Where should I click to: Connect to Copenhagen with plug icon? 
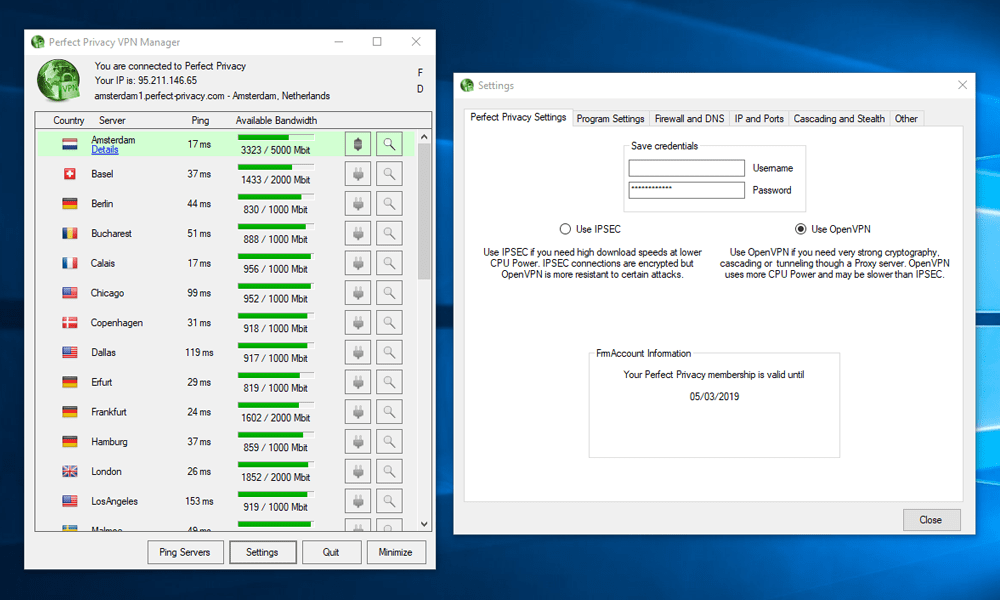[x=358, y=323]
